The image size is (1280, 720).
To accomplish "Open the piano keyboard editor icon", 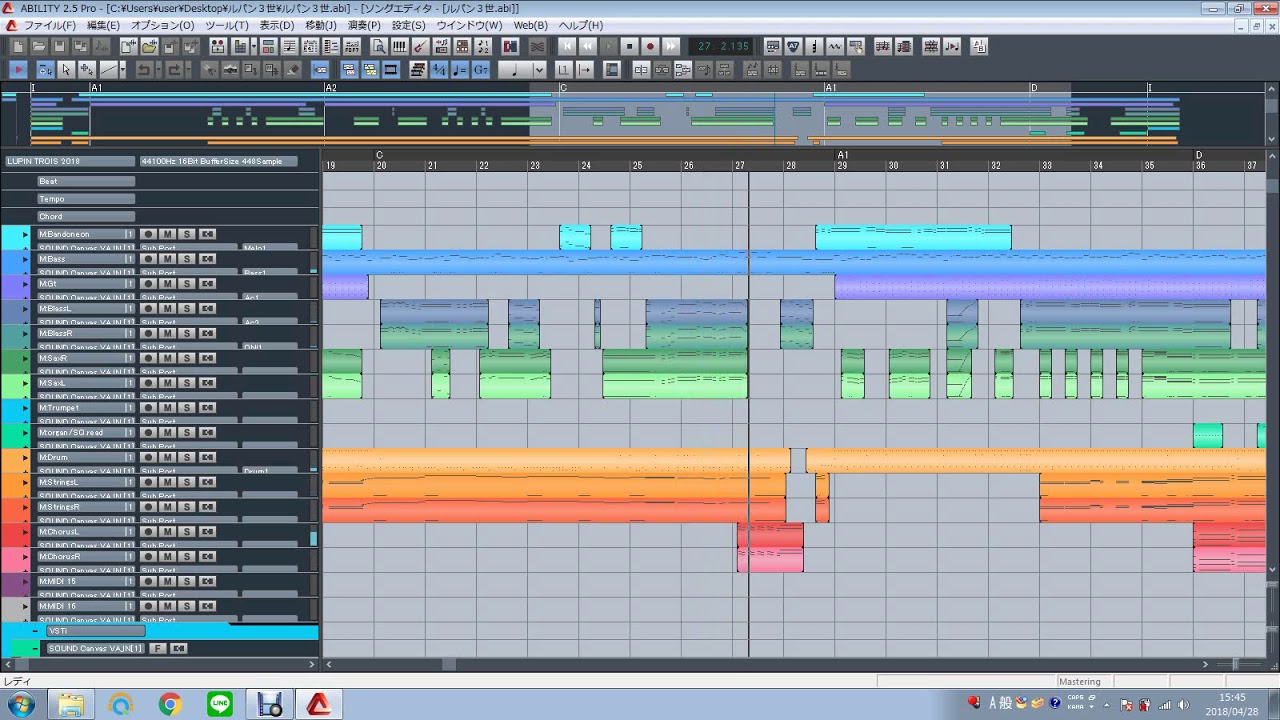I will click(400, 46).
